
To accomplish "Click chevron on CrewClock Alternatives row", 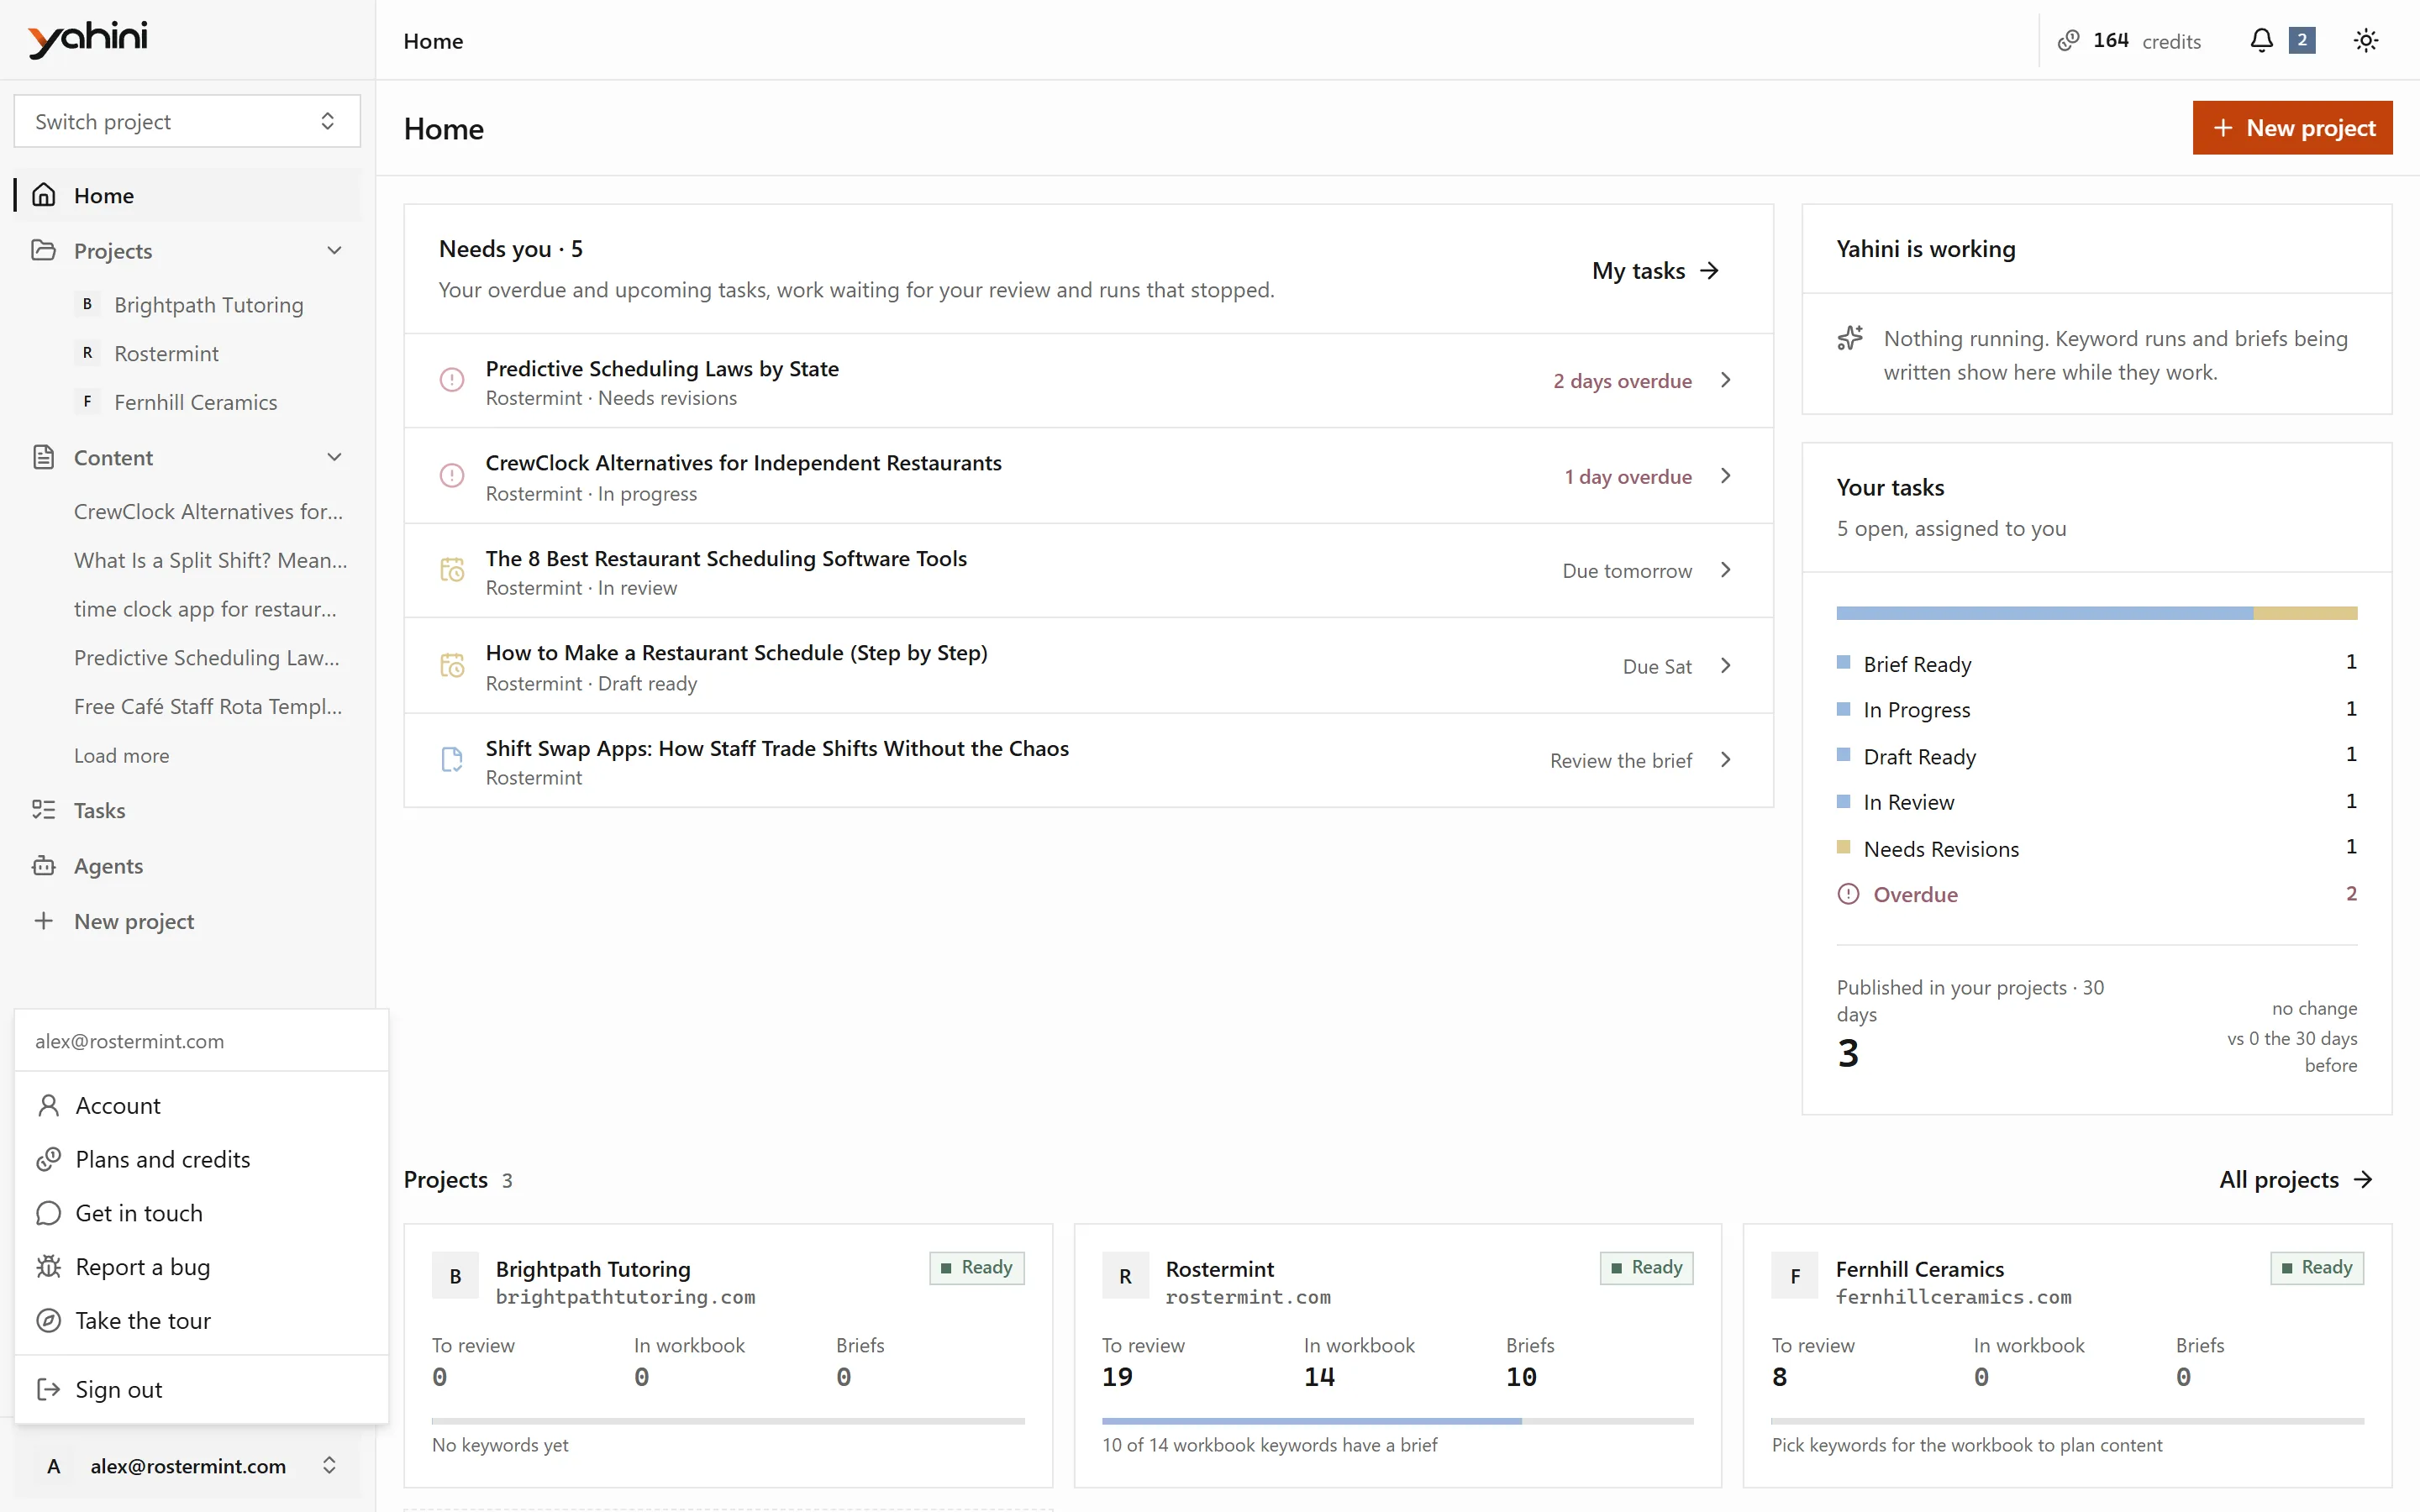I will pyautogui.click(x=1725, y=476).
